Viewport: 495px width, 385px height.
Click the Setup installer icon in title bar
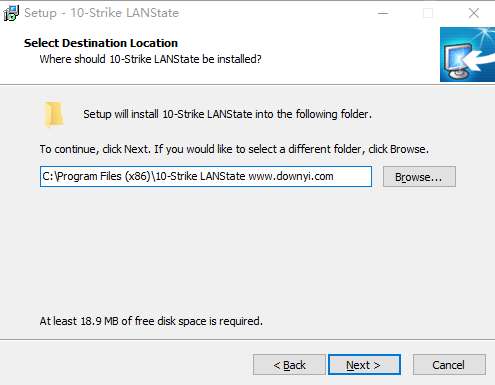point(11,13)
